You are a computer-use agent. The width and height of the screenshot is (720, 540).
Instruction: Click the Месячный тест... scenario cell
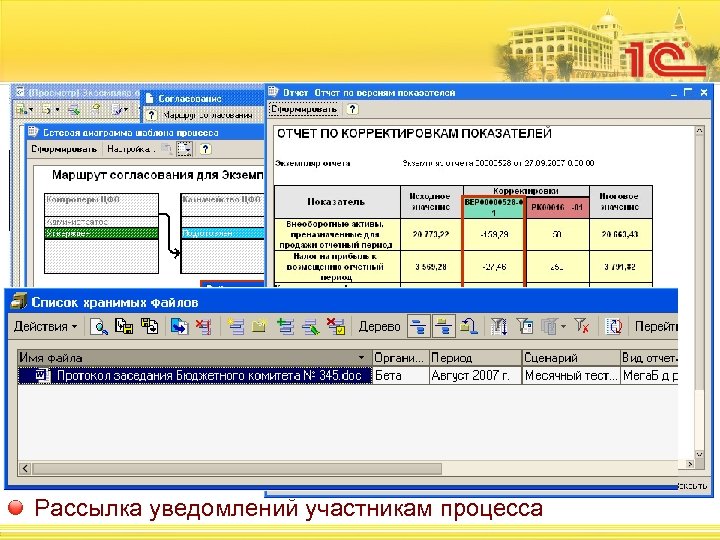coord(571,375)
